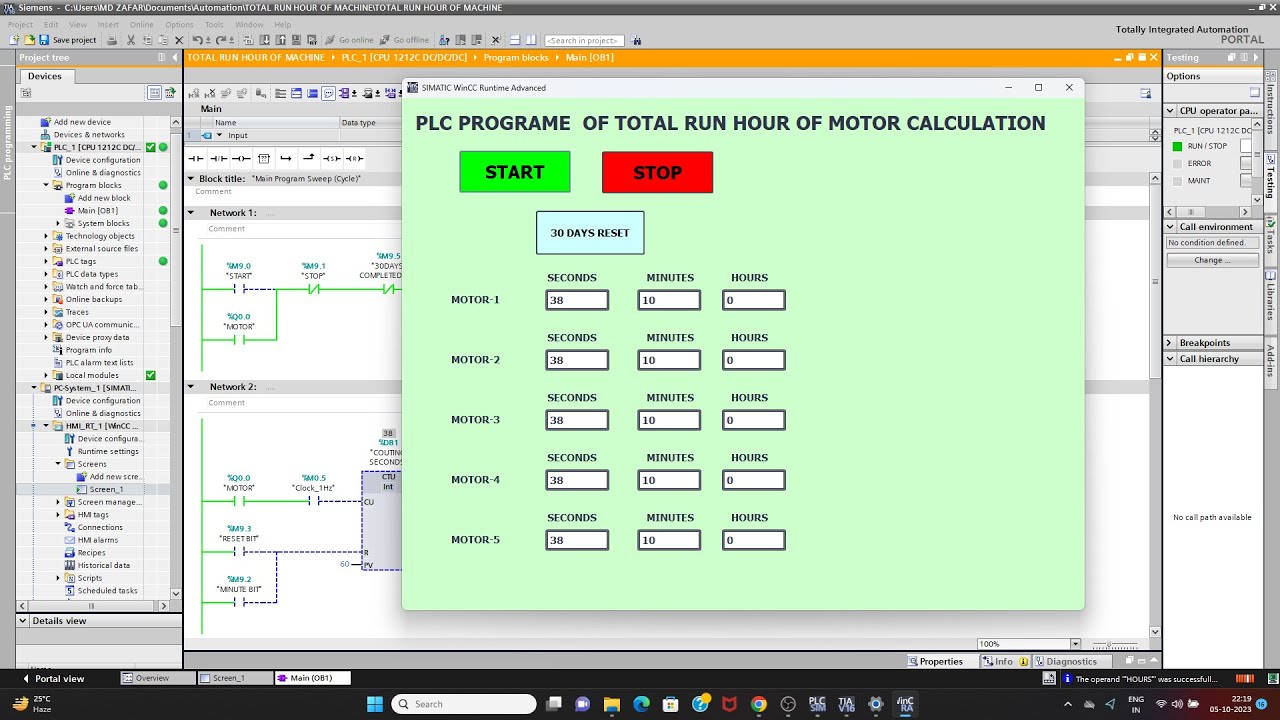
Task: Collapse the CPU operator panel section
Action: (1170, 111)
